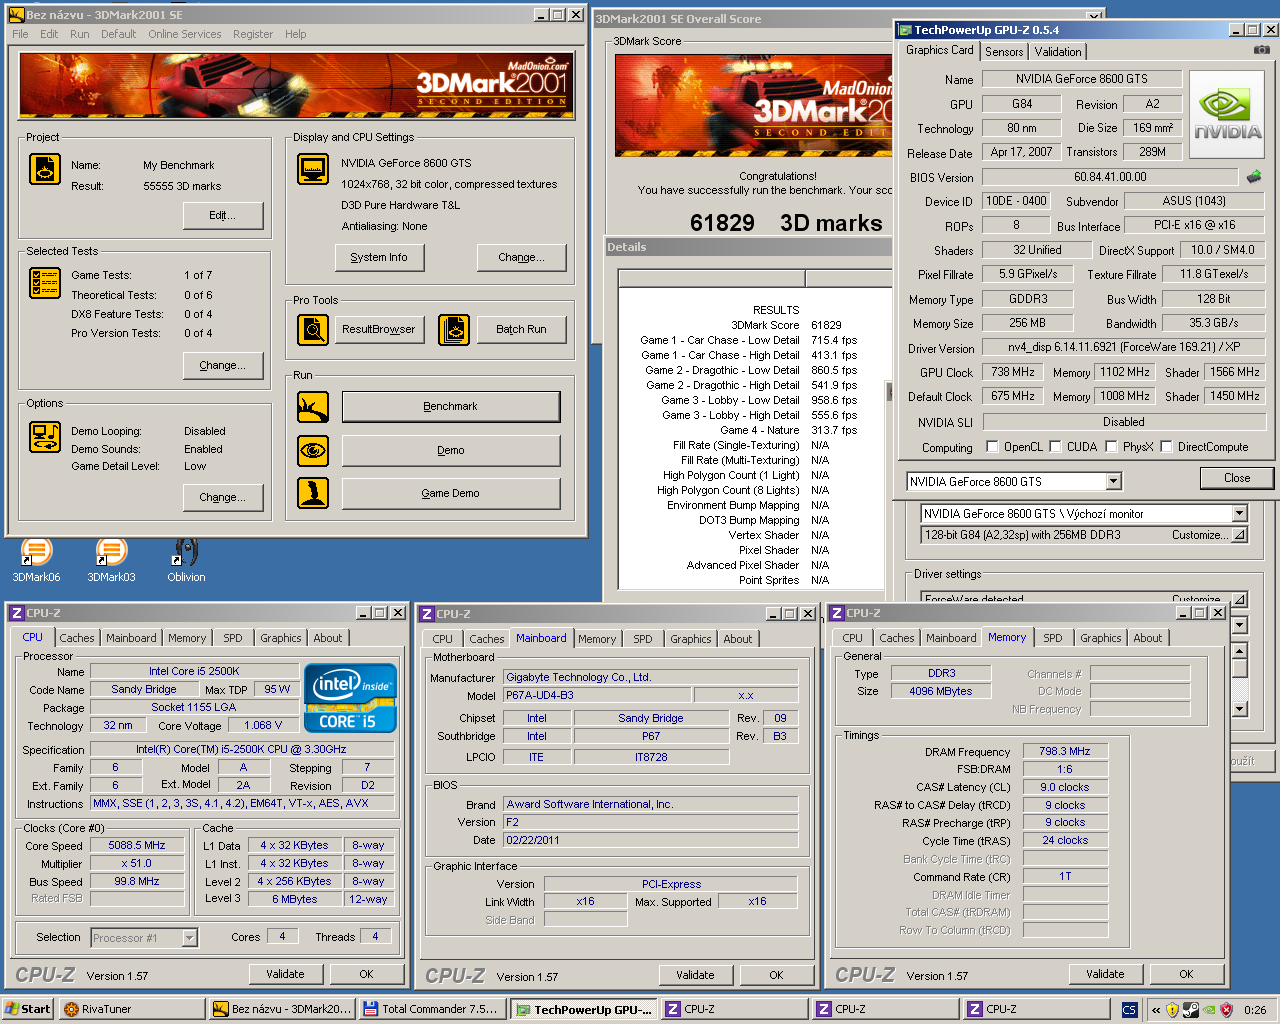The image size is (1280, 1024).
Task: Click the Intel Core i5 logo in CPU-Z
Action: (x=350, y=698)
